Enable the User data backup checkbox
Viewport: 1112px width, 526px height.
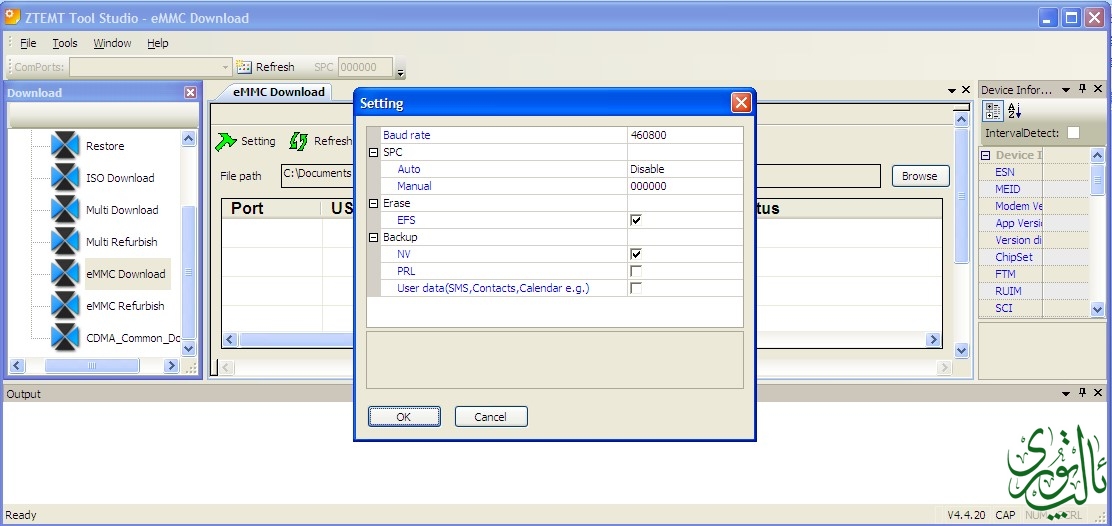pyautogui.click(x=636, y=288)
